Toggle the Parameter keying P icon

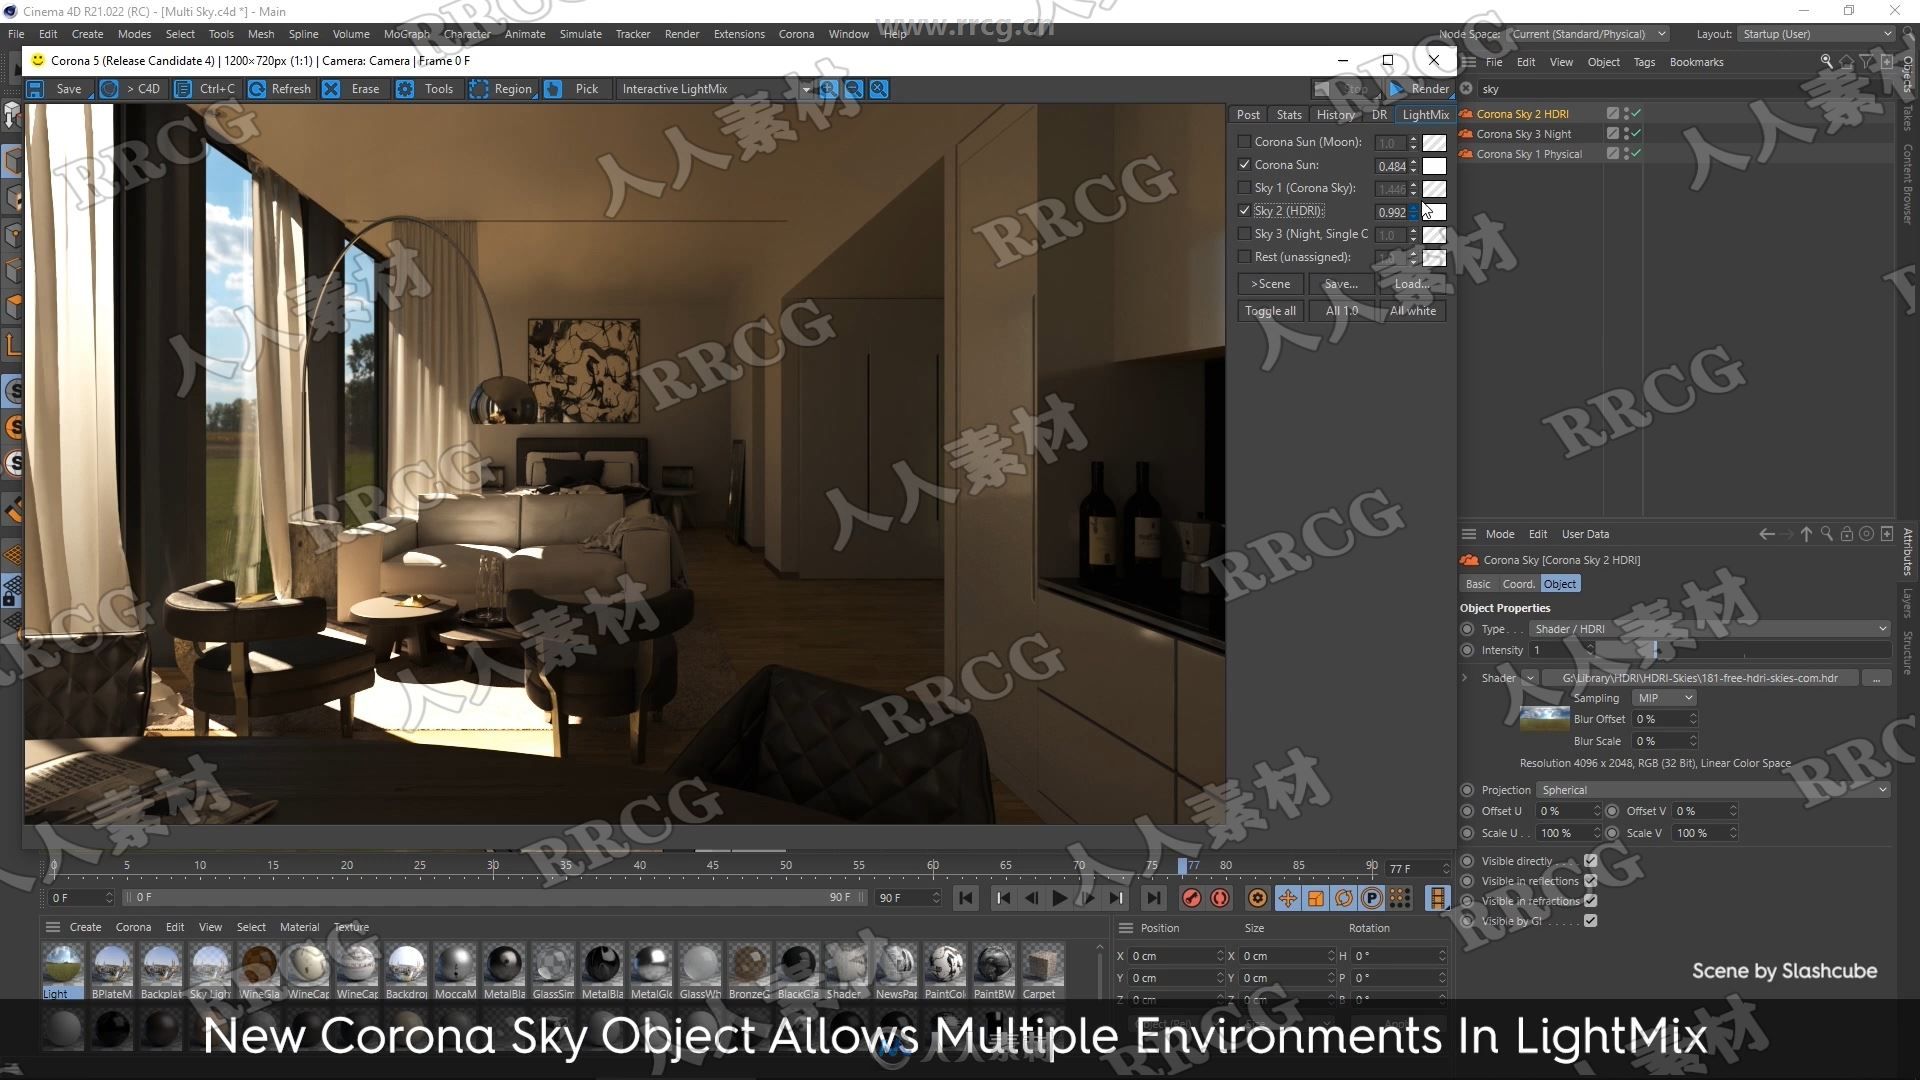pyautogui.click(x=1372, y=898)
